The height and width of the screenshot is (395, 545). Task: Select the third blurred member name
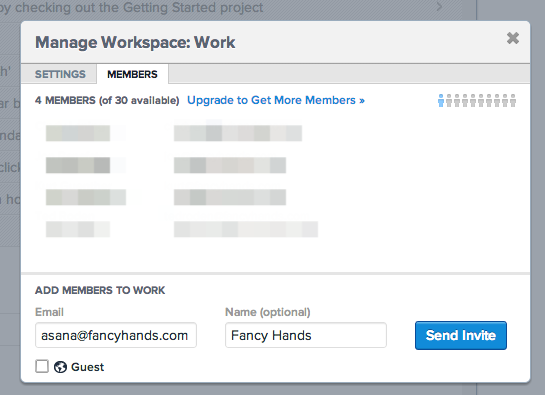tap(86, 197)
